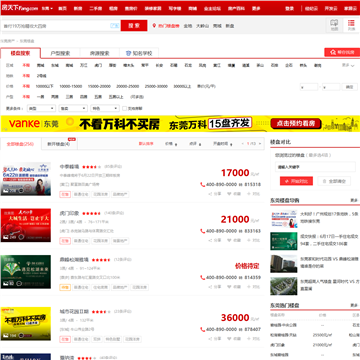Open thumbnail of the 17000 listing
This screenshot has width=360, height=360.
(26, 179)
